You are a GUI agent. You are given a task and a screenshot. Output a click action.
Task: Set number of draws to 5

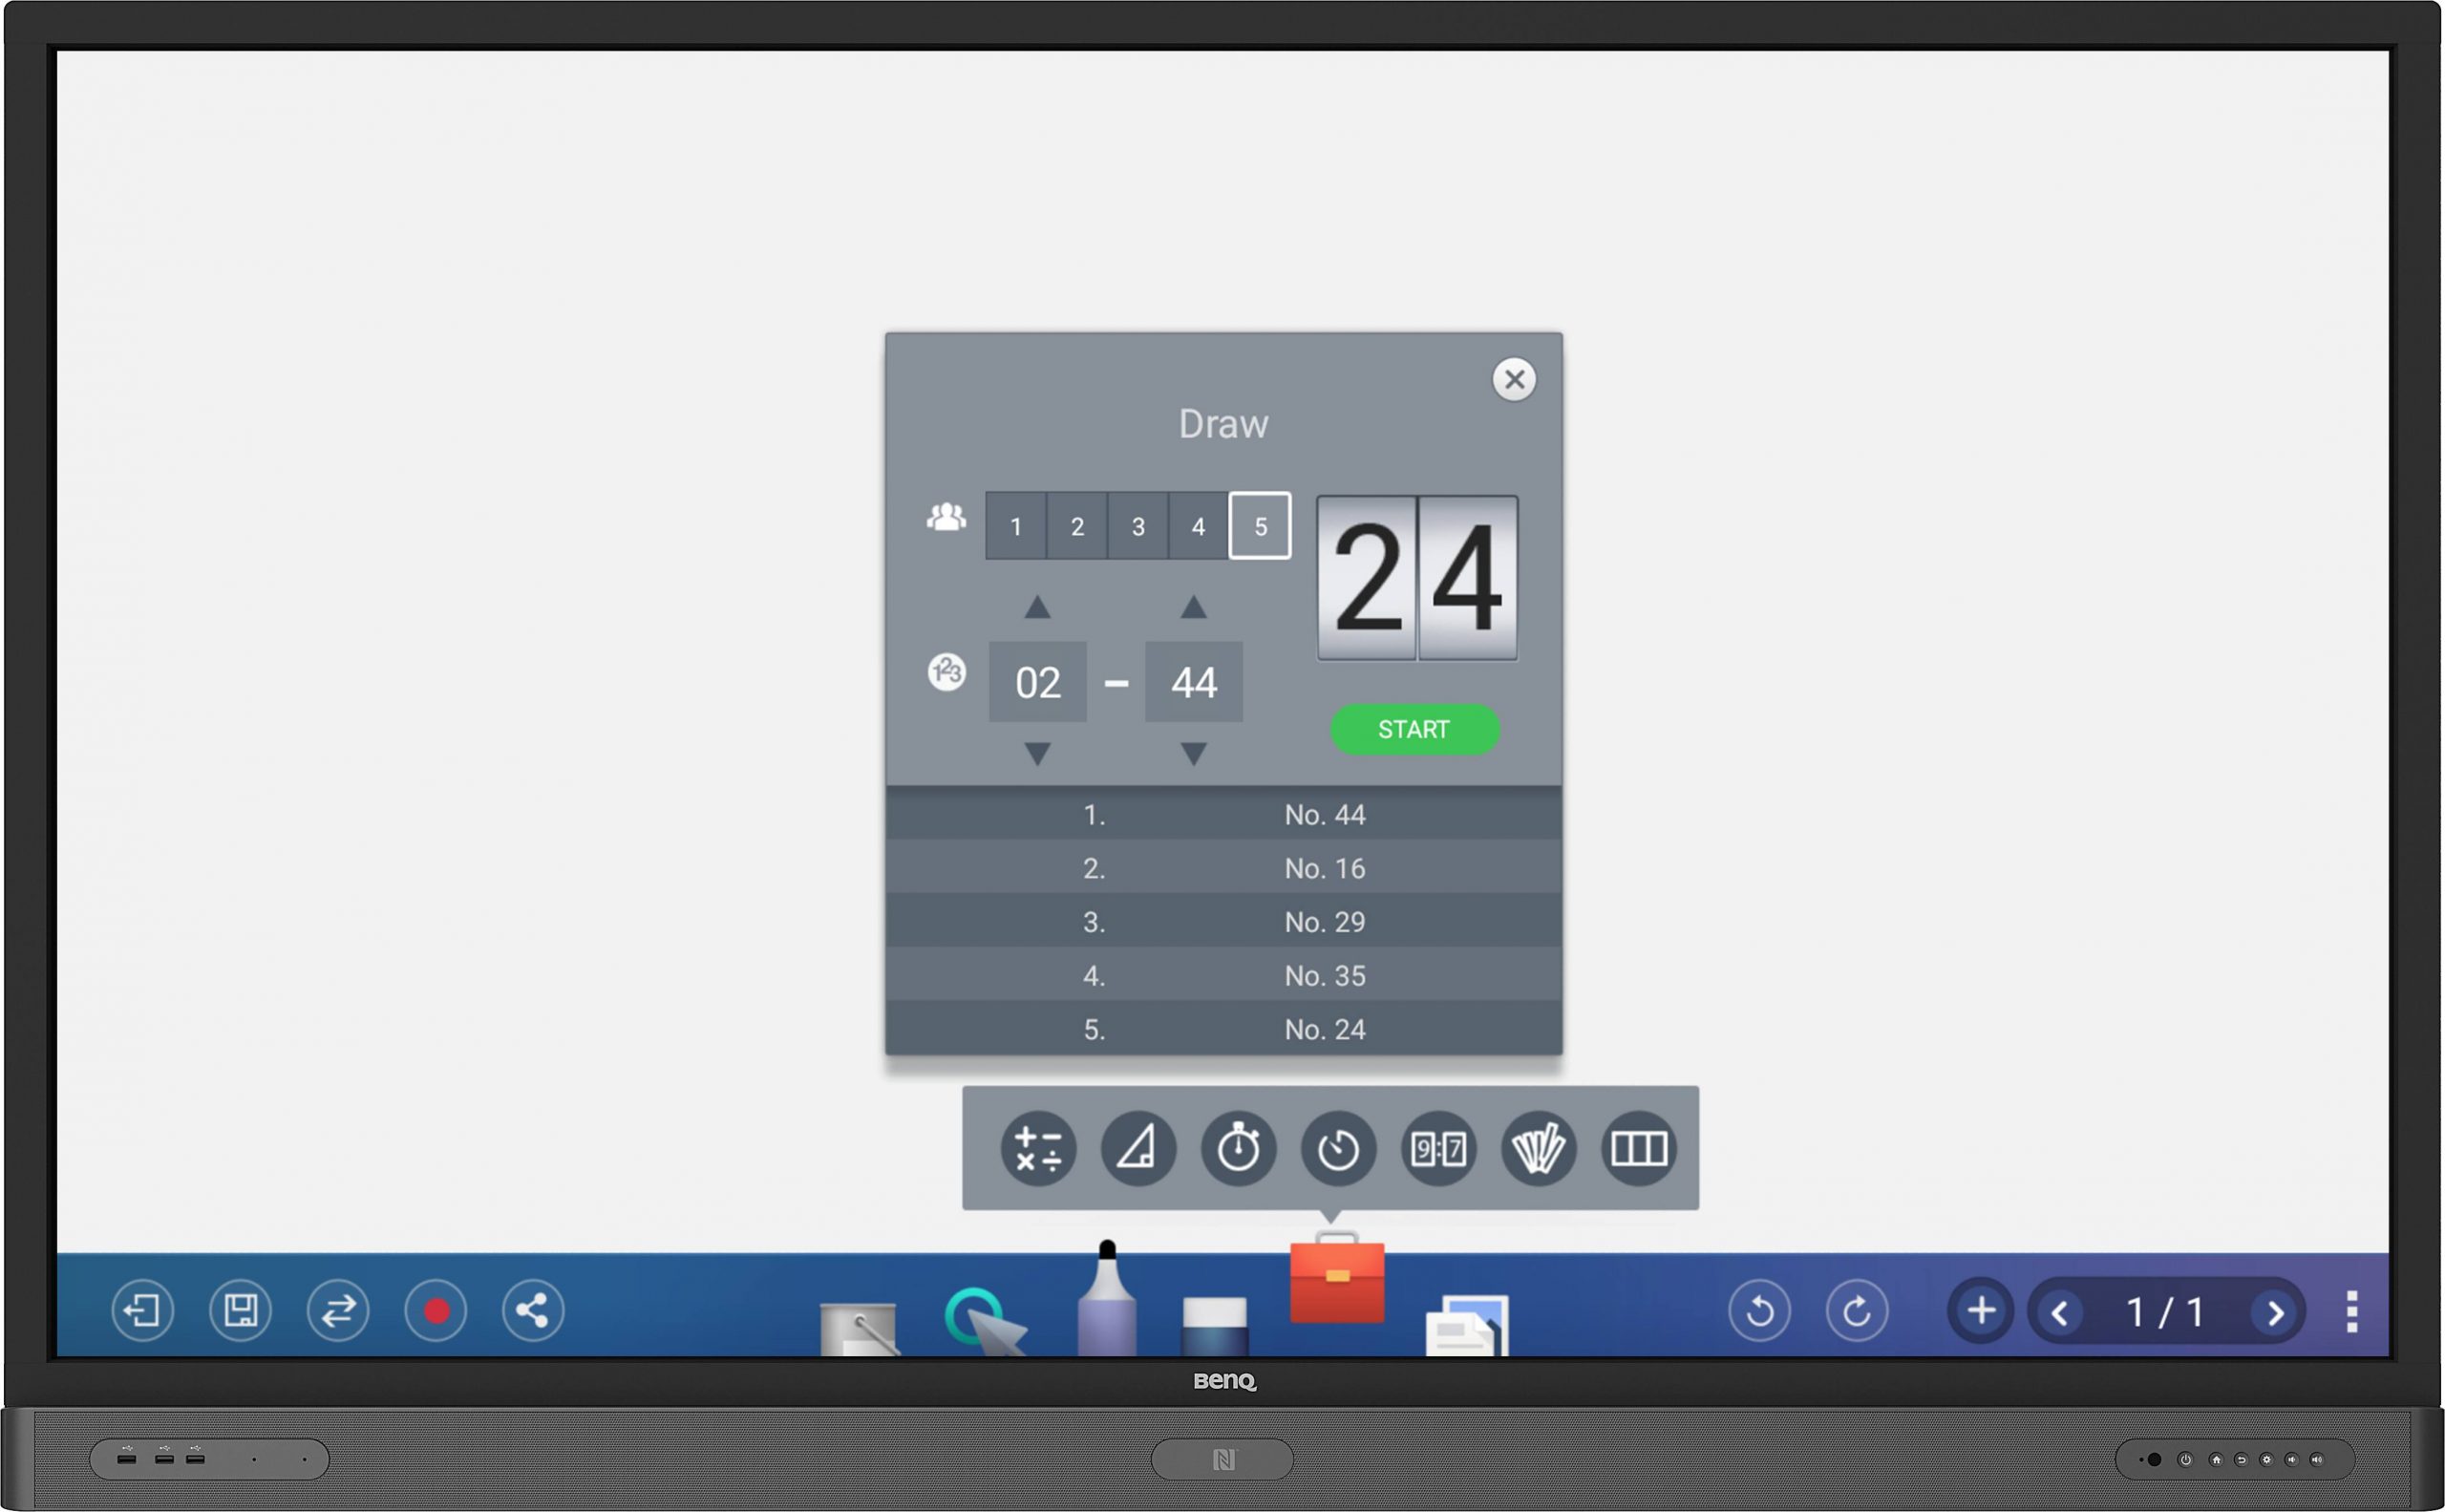click(1260, 526)
